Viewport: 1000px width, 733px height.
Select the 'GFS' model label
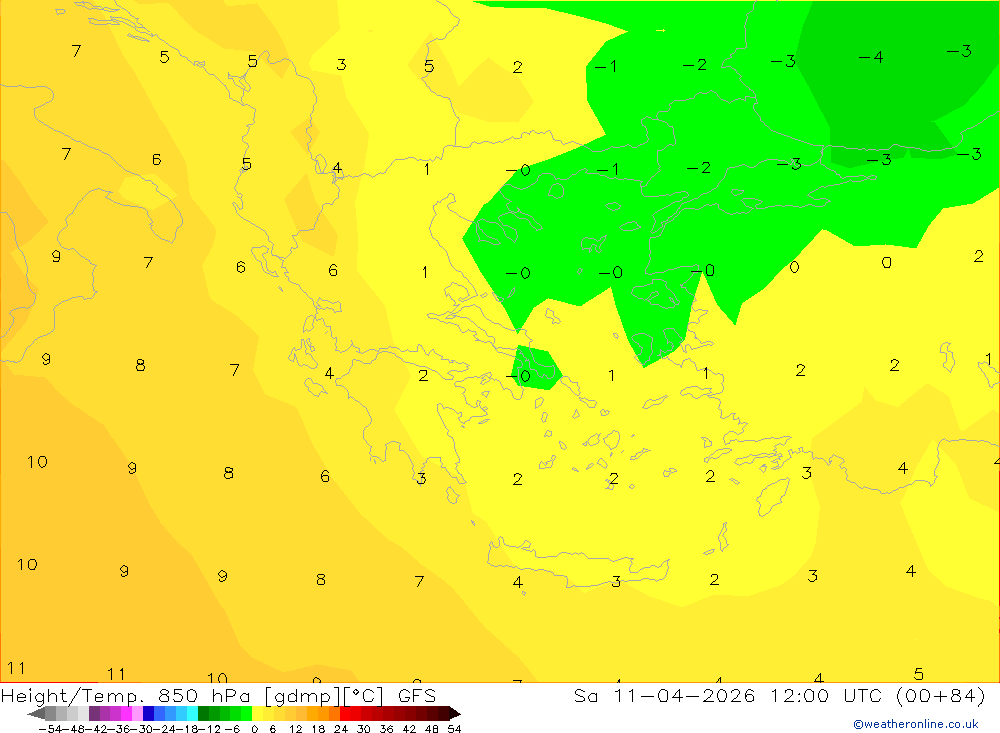click(417, 696)
